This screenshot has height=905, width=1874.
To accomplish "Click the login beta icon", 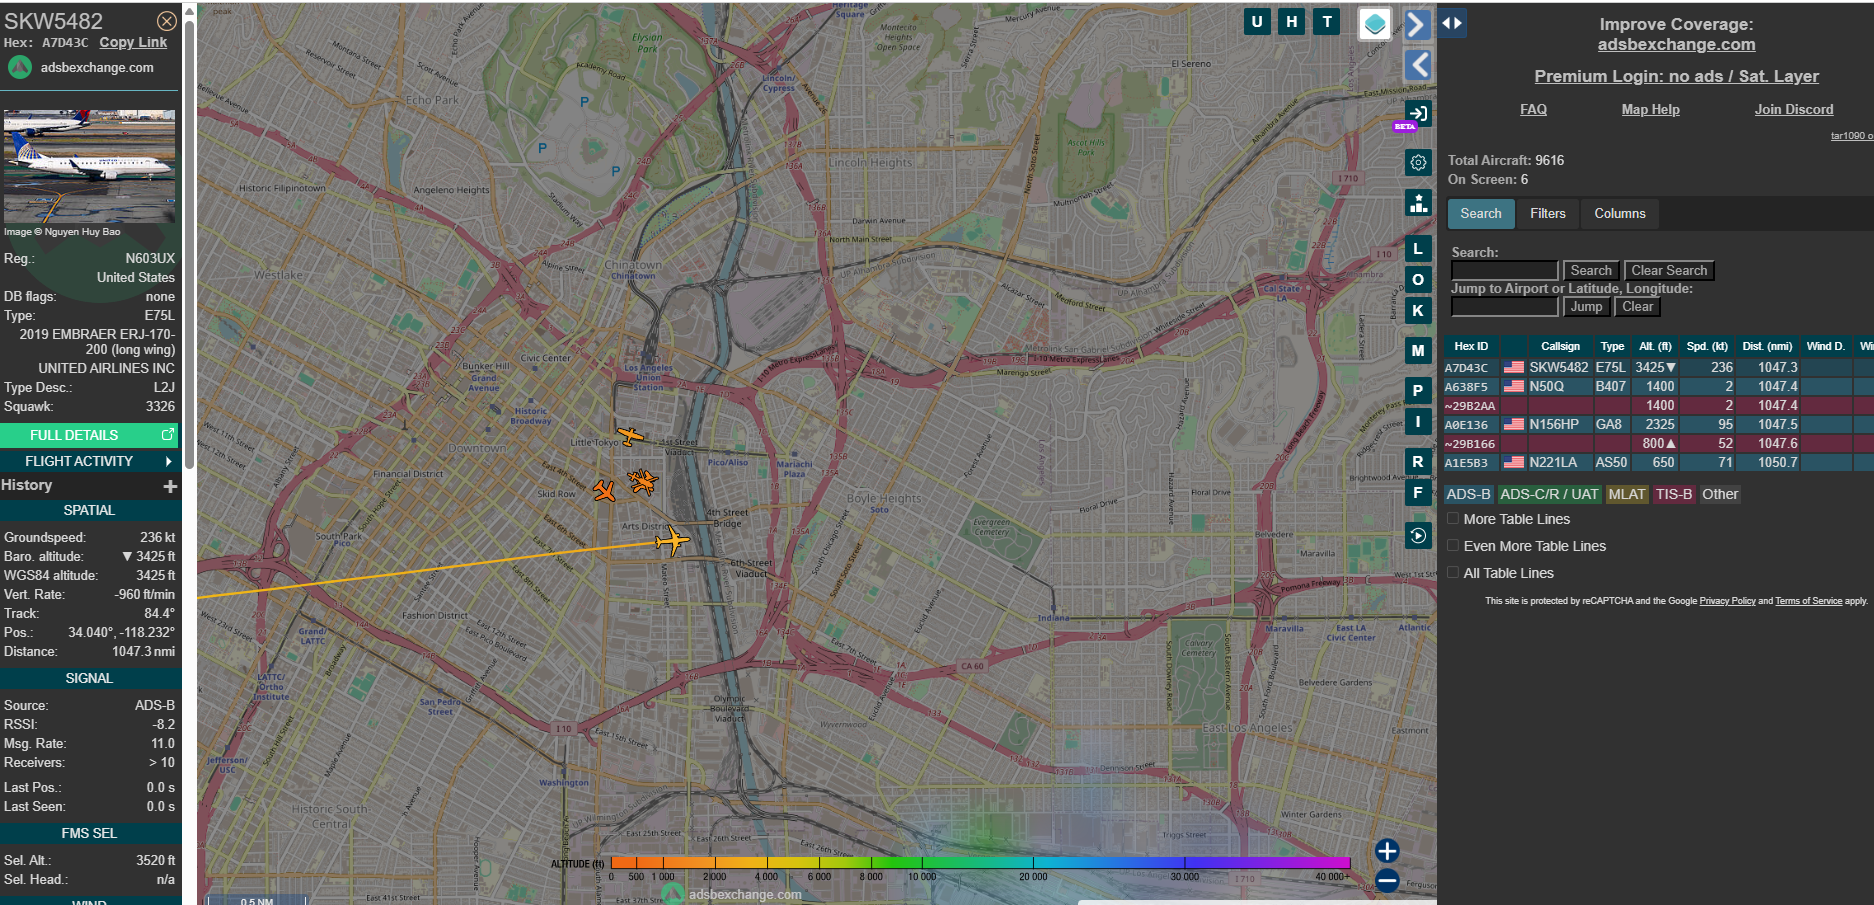I will 1417,114.
